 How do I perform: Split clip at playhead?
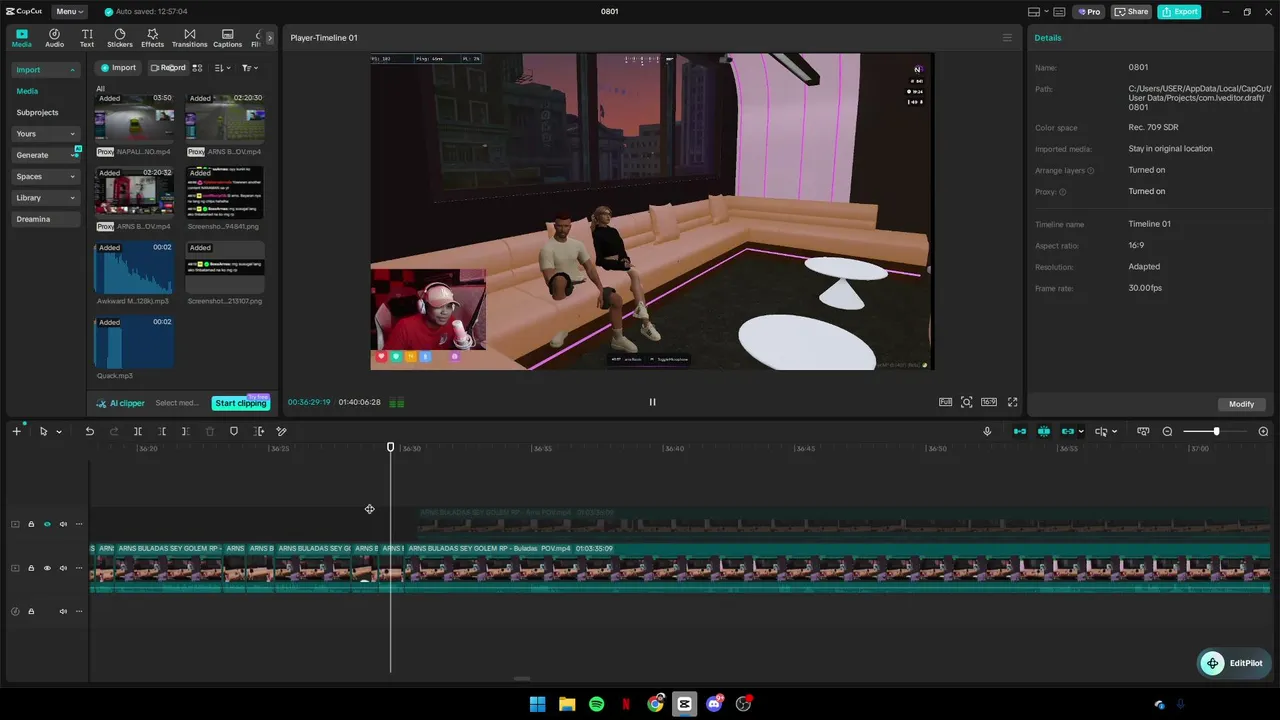click(x=138, y=431)
